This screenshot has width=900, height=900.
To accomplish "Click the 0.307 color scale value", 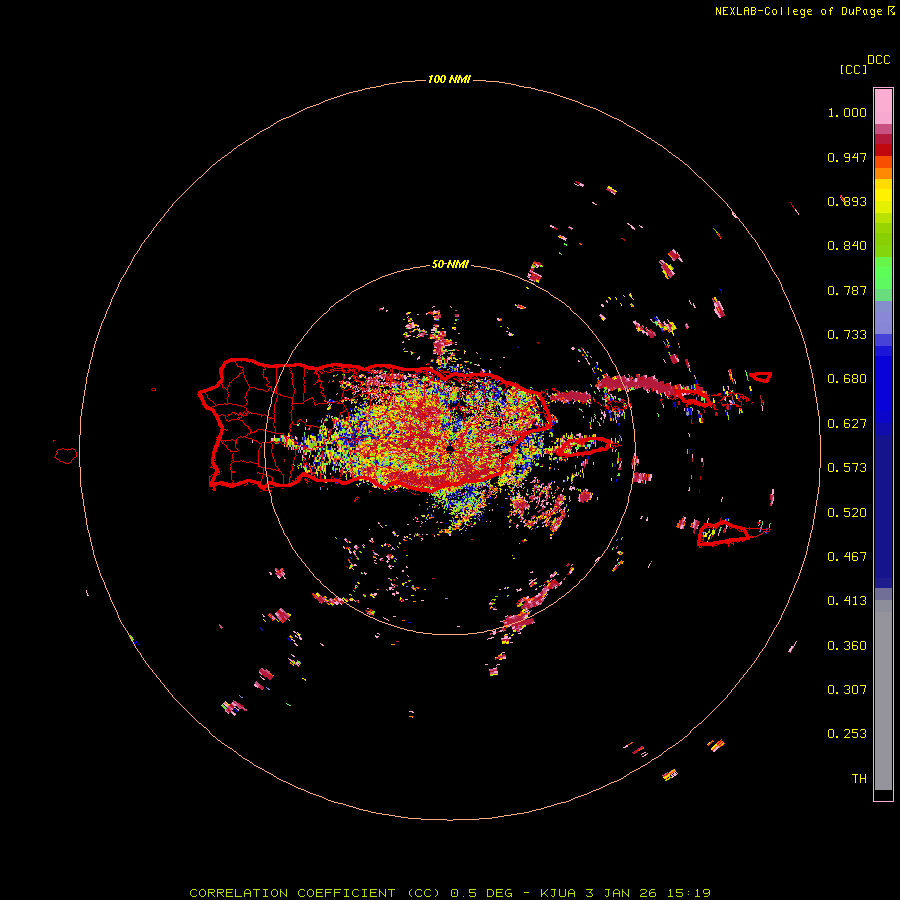I will coord(847,690).
